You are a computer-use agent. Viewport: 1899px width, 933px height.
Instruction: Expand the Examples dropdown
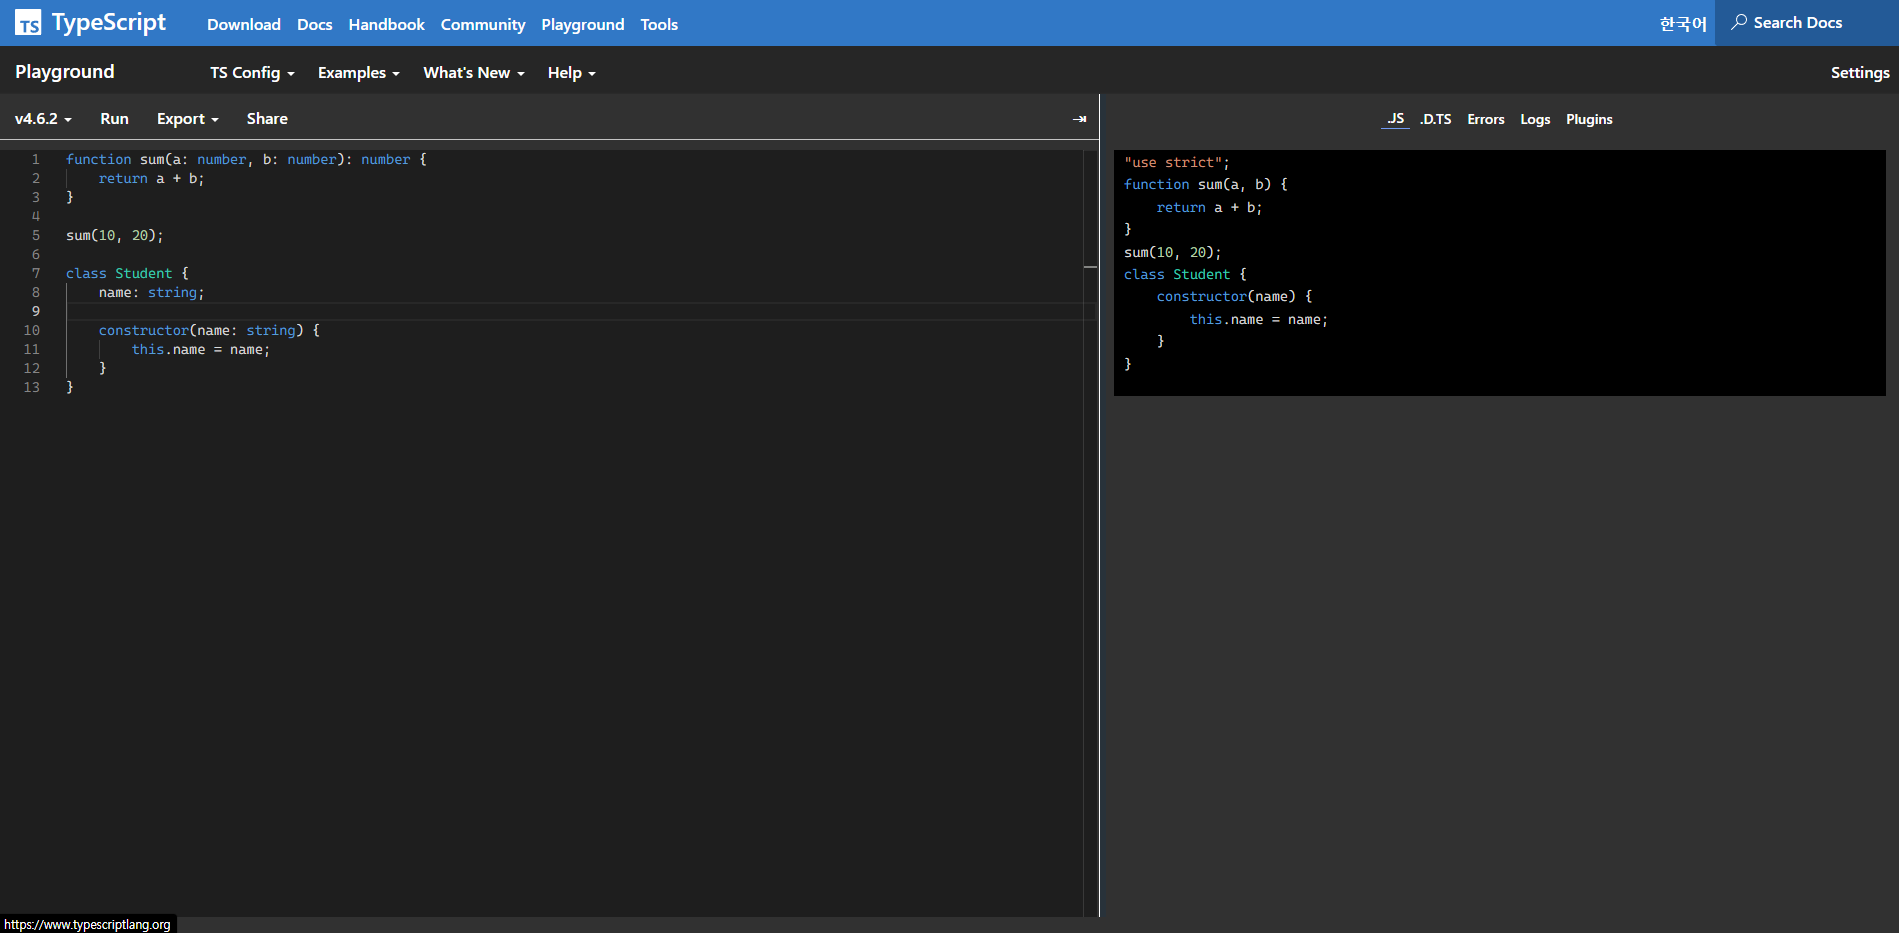(x=358, y=73)
